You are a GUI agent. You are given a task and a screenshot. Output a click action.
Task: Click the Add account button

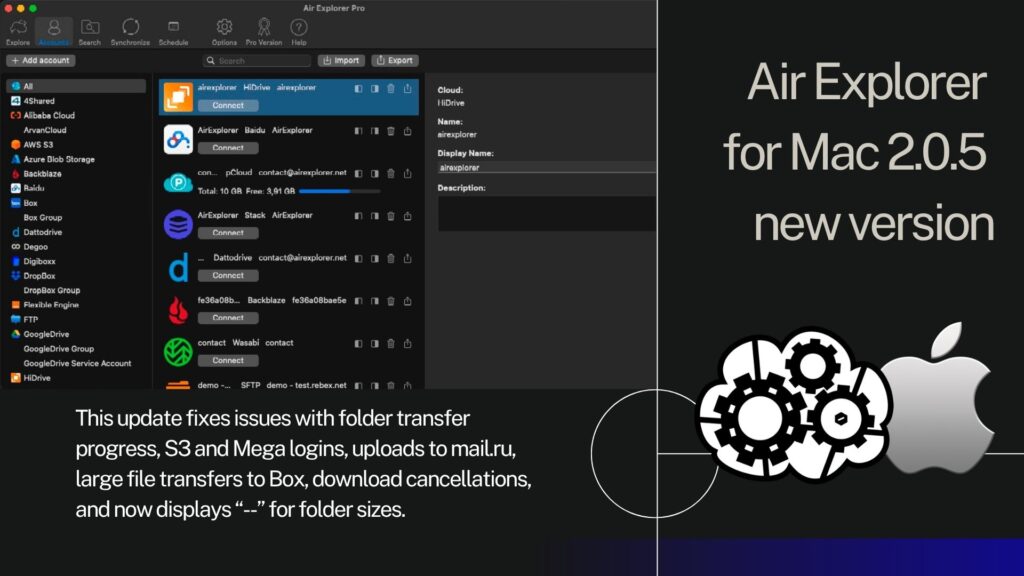point(41,61)
